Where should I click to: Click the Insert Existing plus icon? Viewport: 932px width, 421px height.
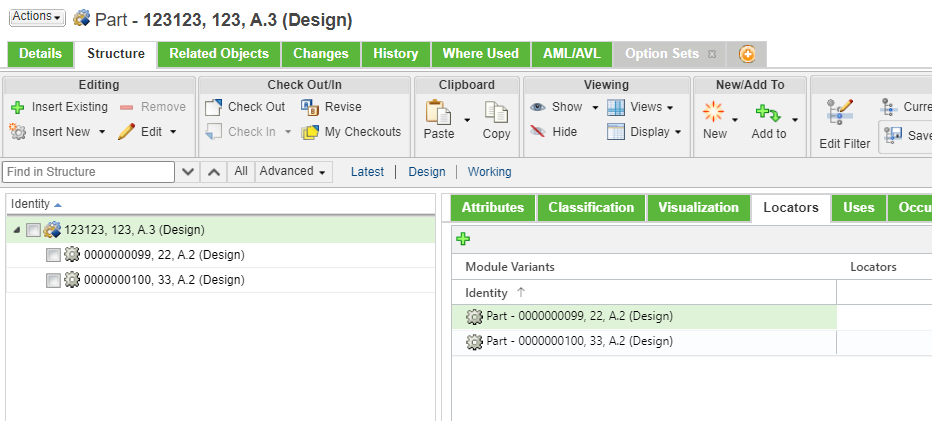[17, 107]
